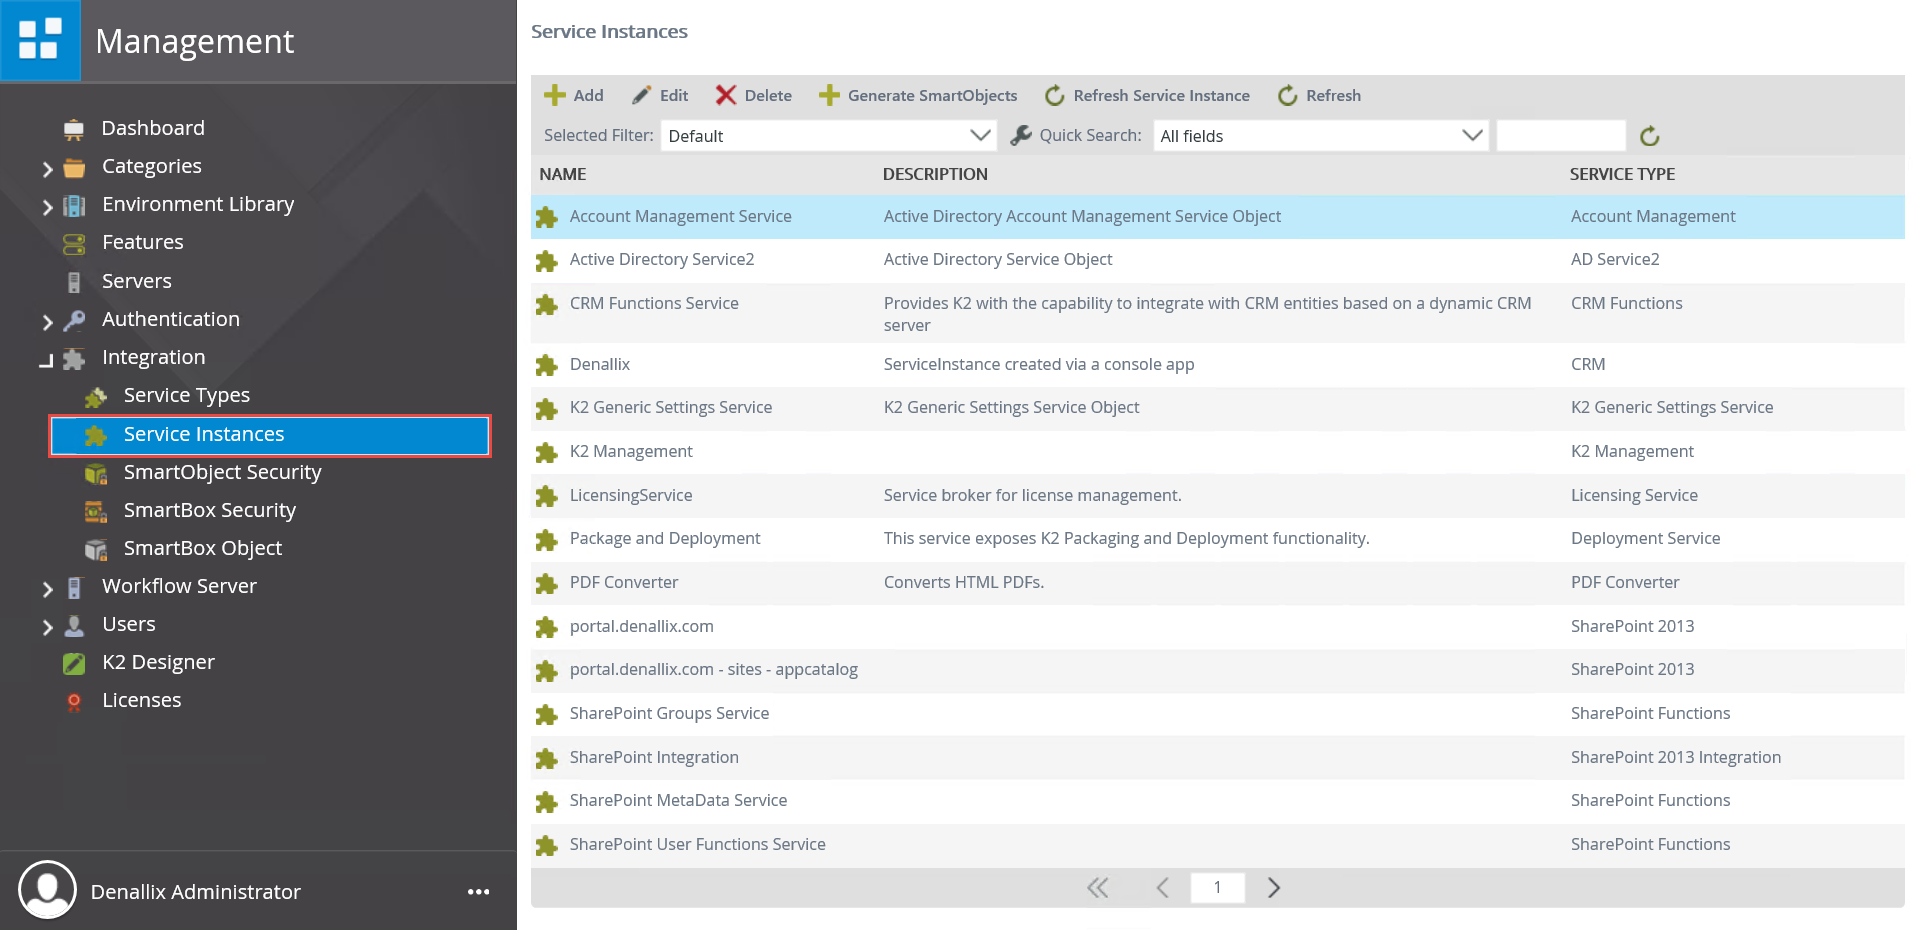Open the user options ellipsis menu
Image resolution: width=1917 pixels, height=930 pixels.
(x=478, y=891)
